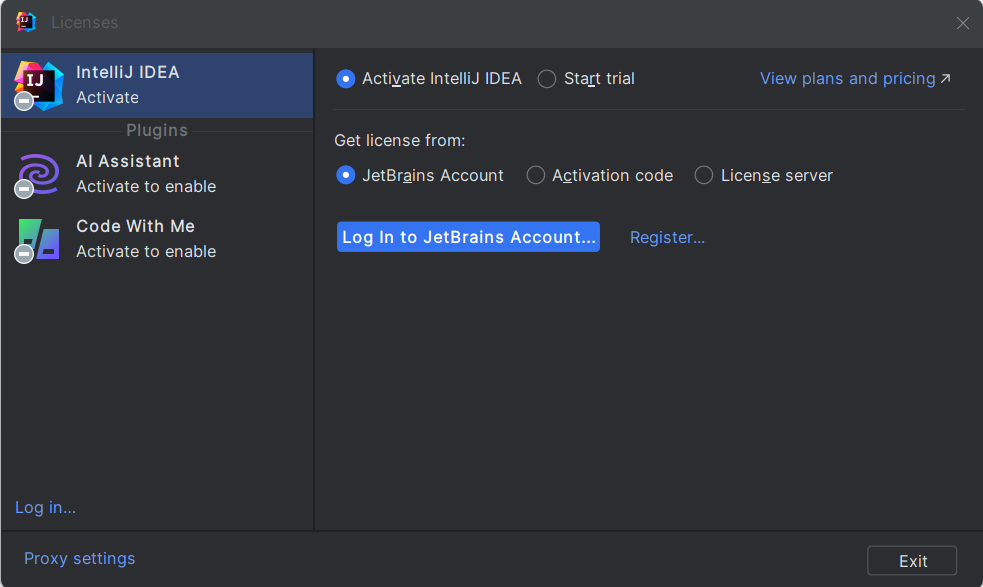This screenshot has height=587, width=983.
Task: Select the "IntelliJ IDEA Activate" list entry text
Action: click(x=128, y=84)
